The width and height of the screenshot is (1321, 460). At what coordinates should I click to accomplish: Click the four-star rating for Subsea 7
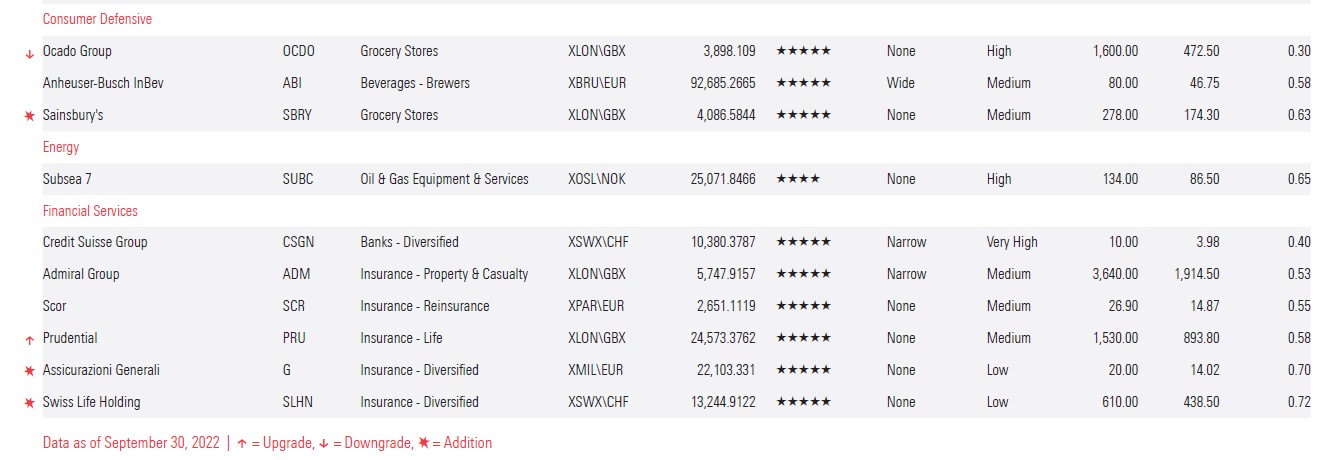pos(798,179)
